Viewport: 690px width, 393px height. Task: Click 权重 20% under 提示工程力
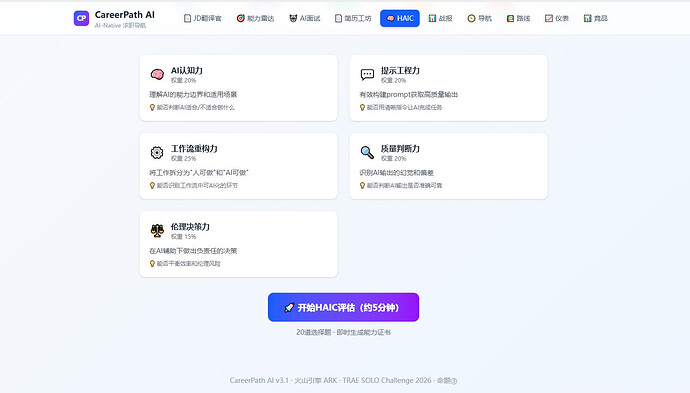click(x=393, y=81)
